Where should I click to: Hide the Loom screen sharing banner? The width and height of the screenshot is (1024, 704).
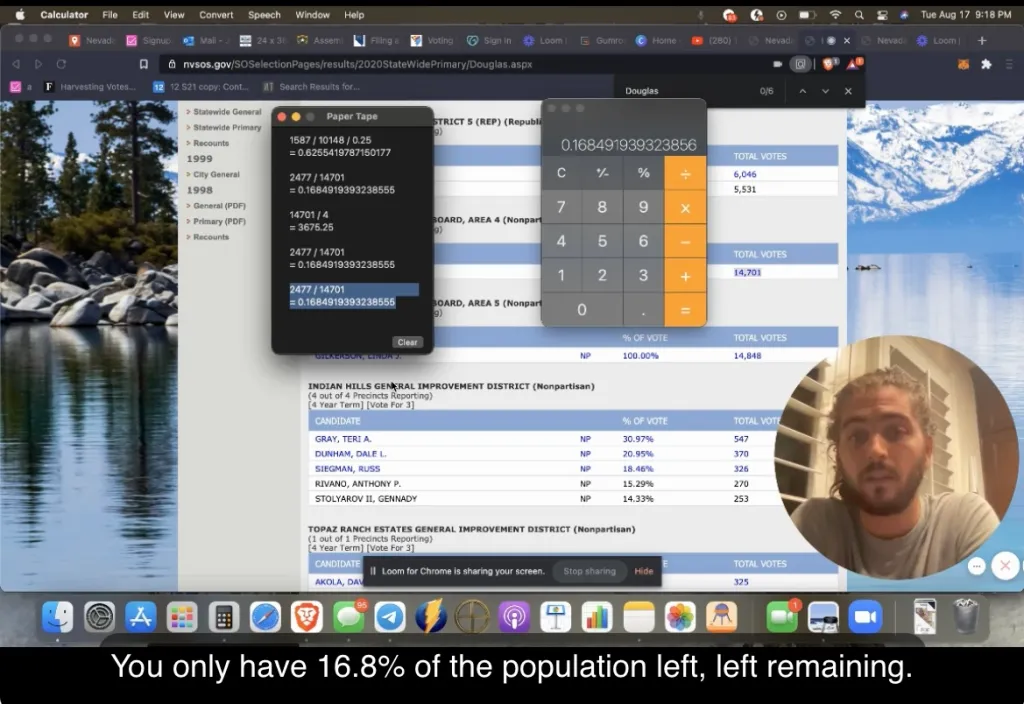coord(644,571)
